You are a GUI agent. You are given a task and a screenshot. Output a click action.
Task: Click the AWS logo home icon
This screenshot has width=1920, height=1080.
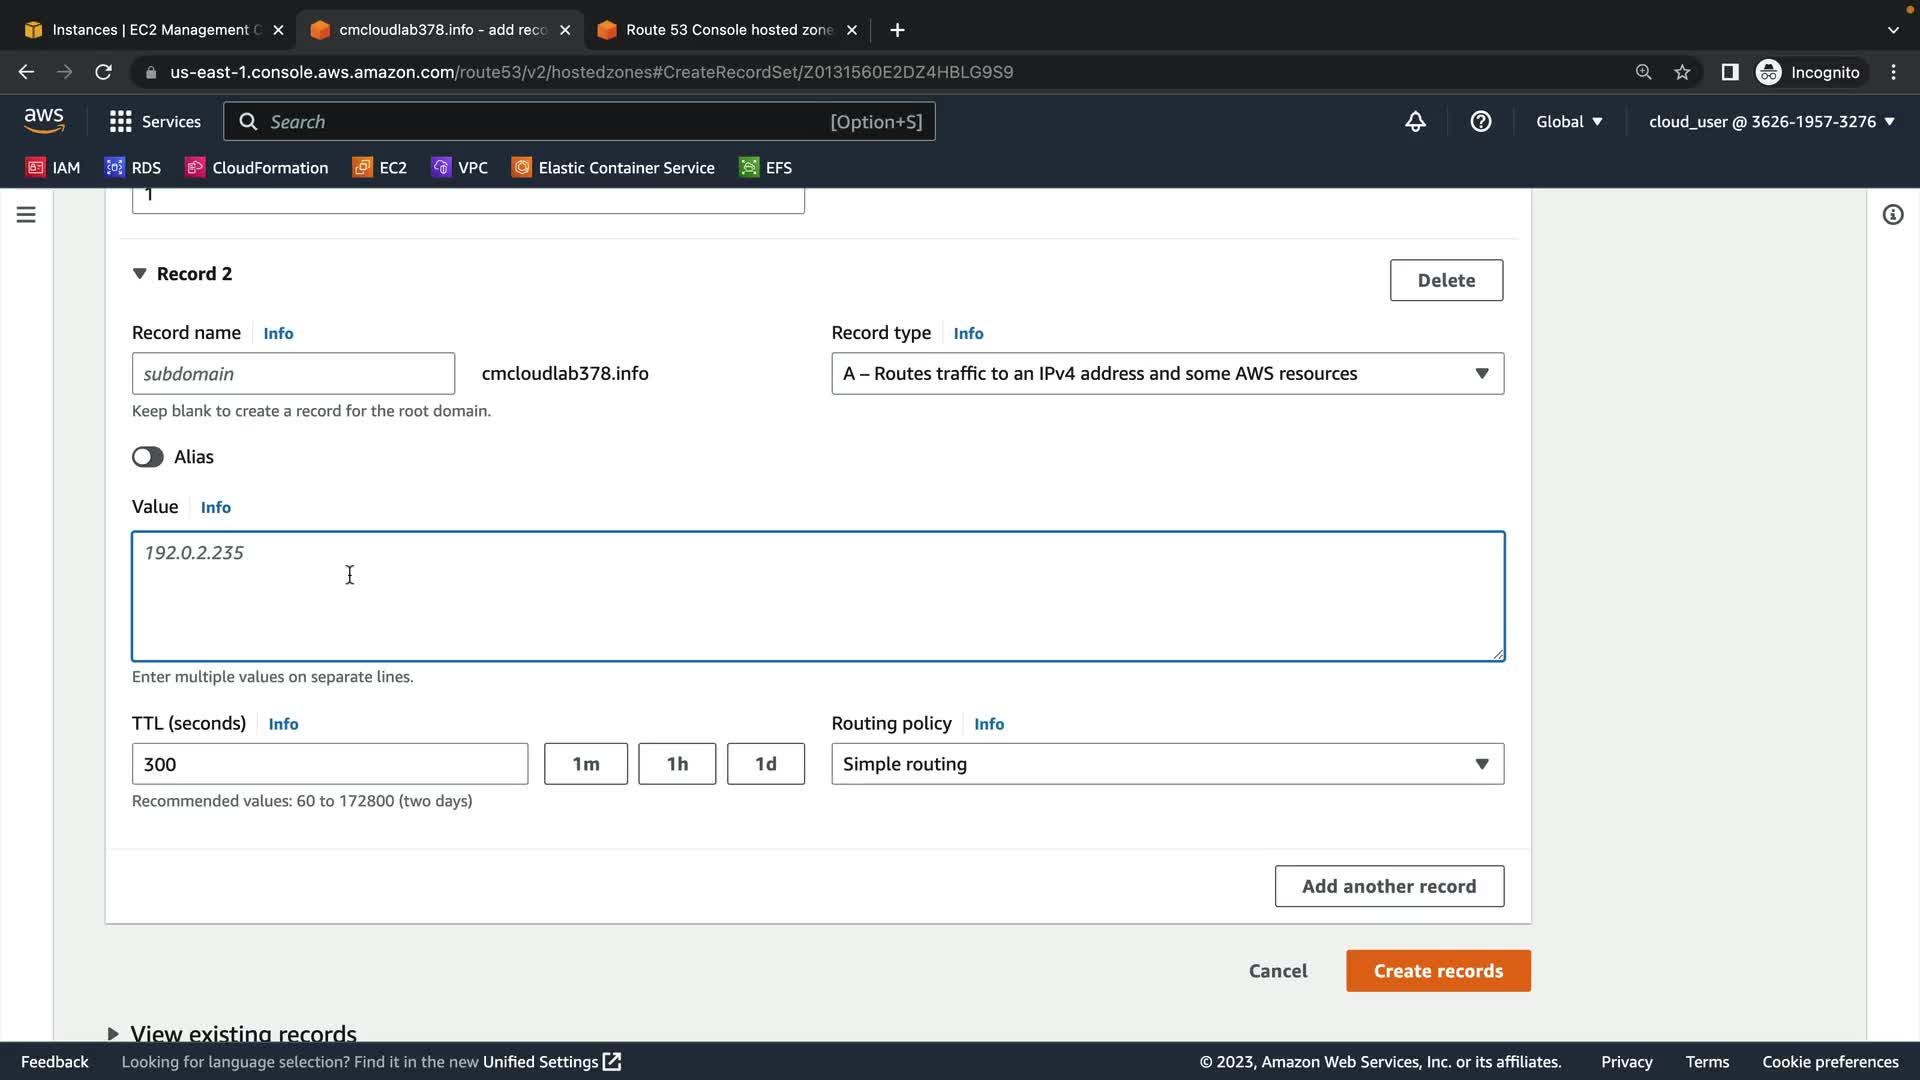point(44,120)
